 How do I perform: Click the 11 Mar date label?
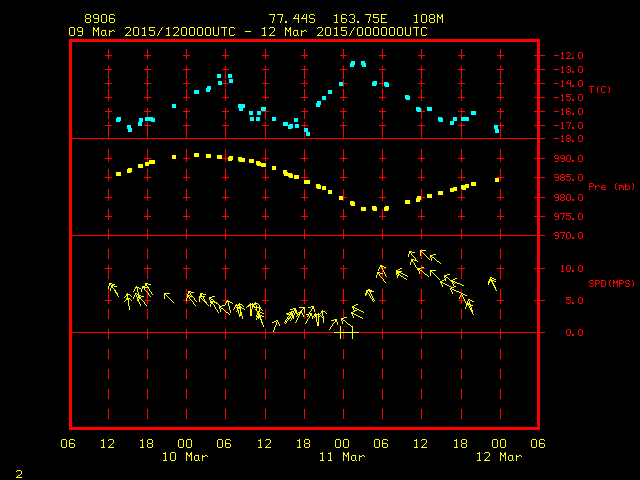click(x=341, y=457)
